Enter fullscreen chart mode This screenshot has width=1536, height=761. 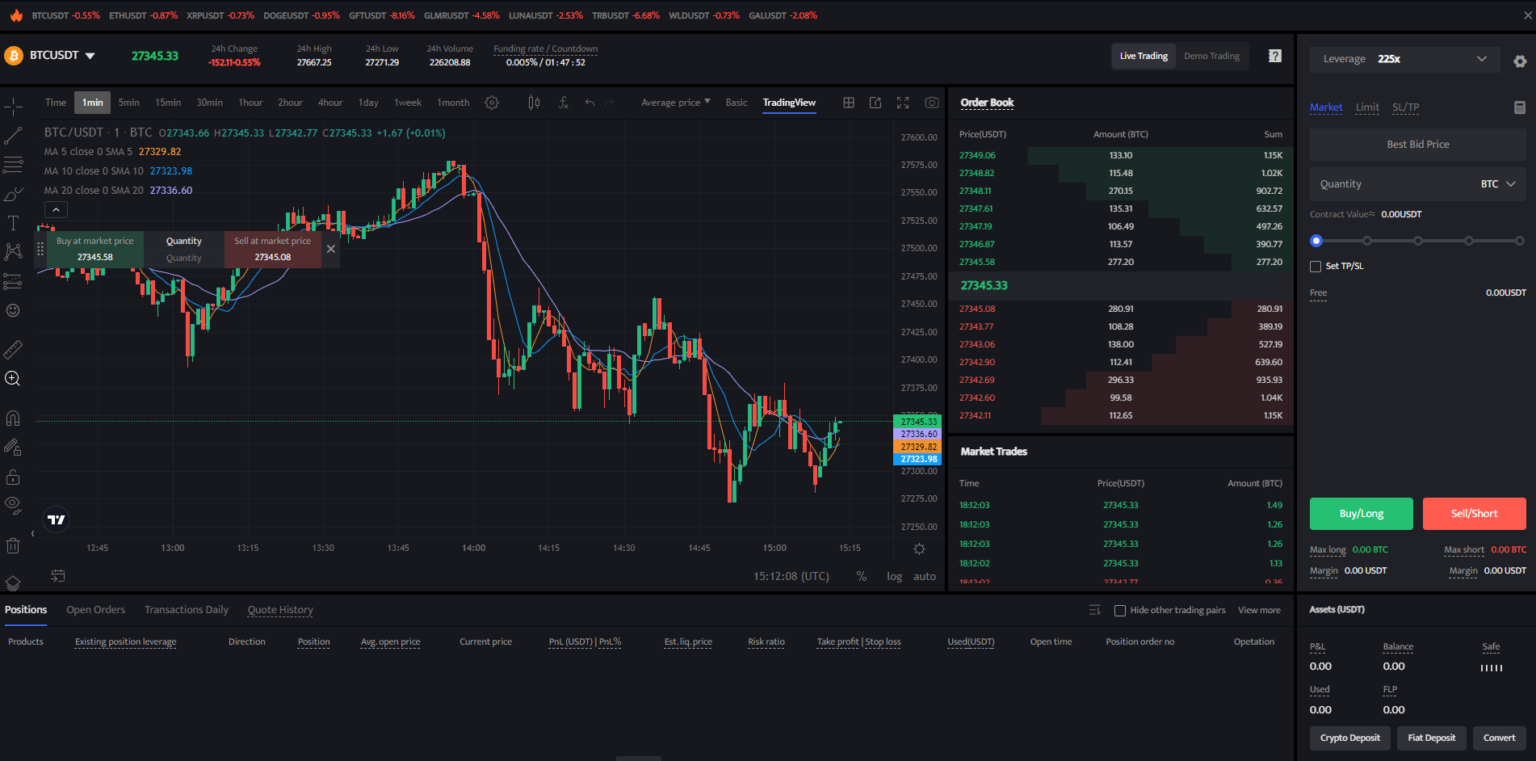click(903, 102)
